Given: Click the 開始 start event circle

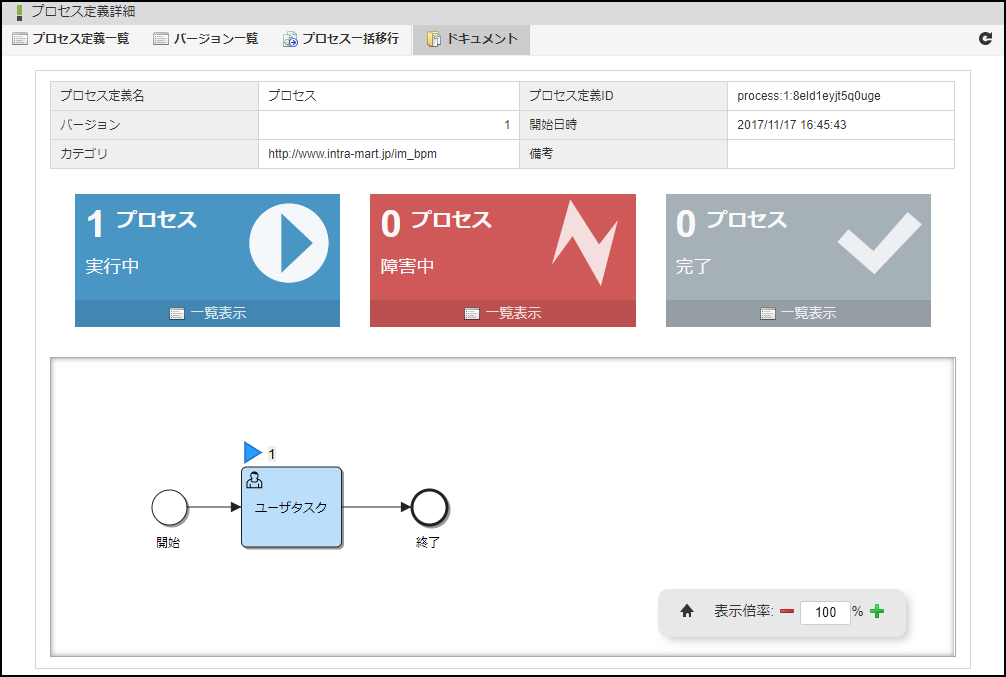Looking at the screenshot, I should click(170, 507).
